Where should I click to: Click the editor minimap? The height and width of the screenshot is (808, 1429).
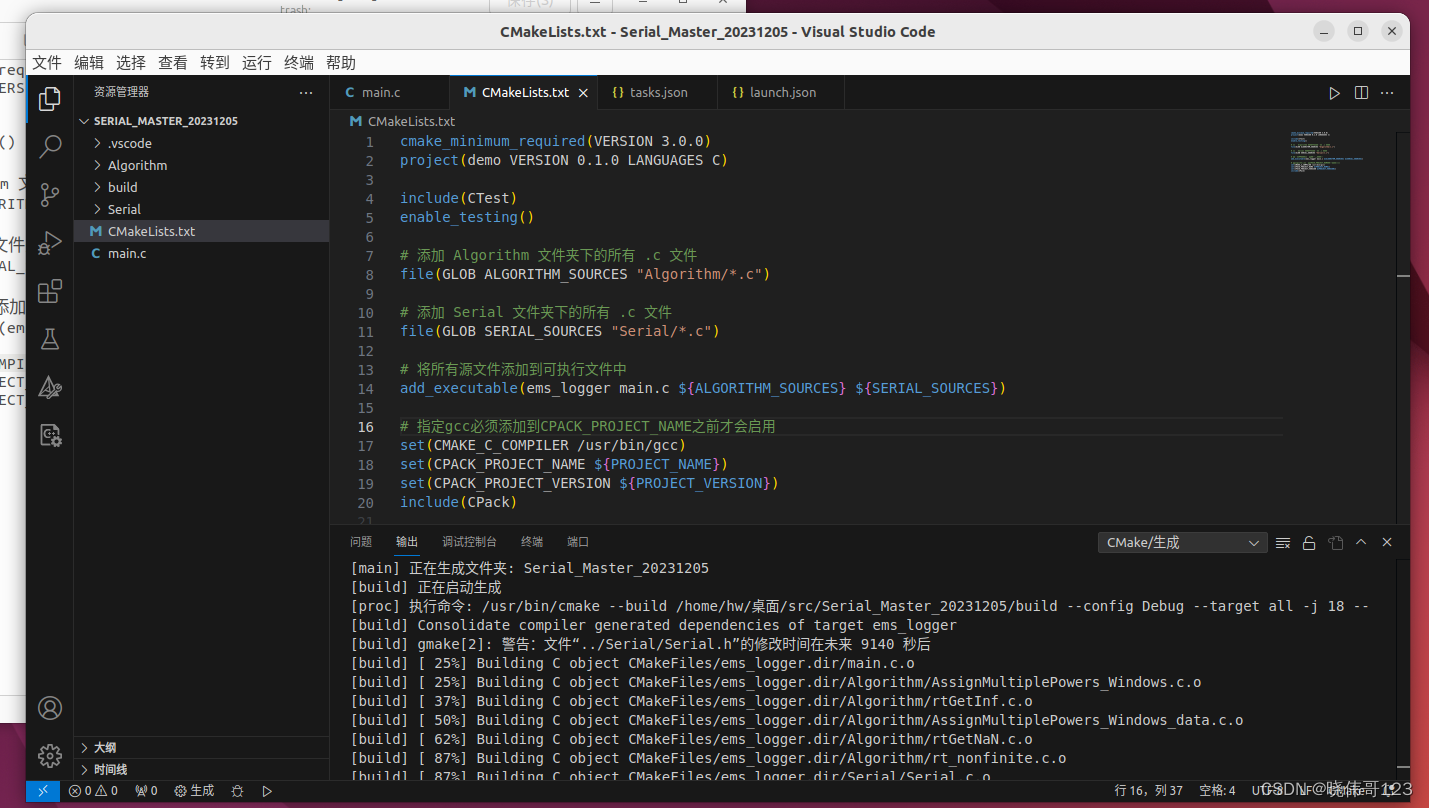[x=1327, y=150]
